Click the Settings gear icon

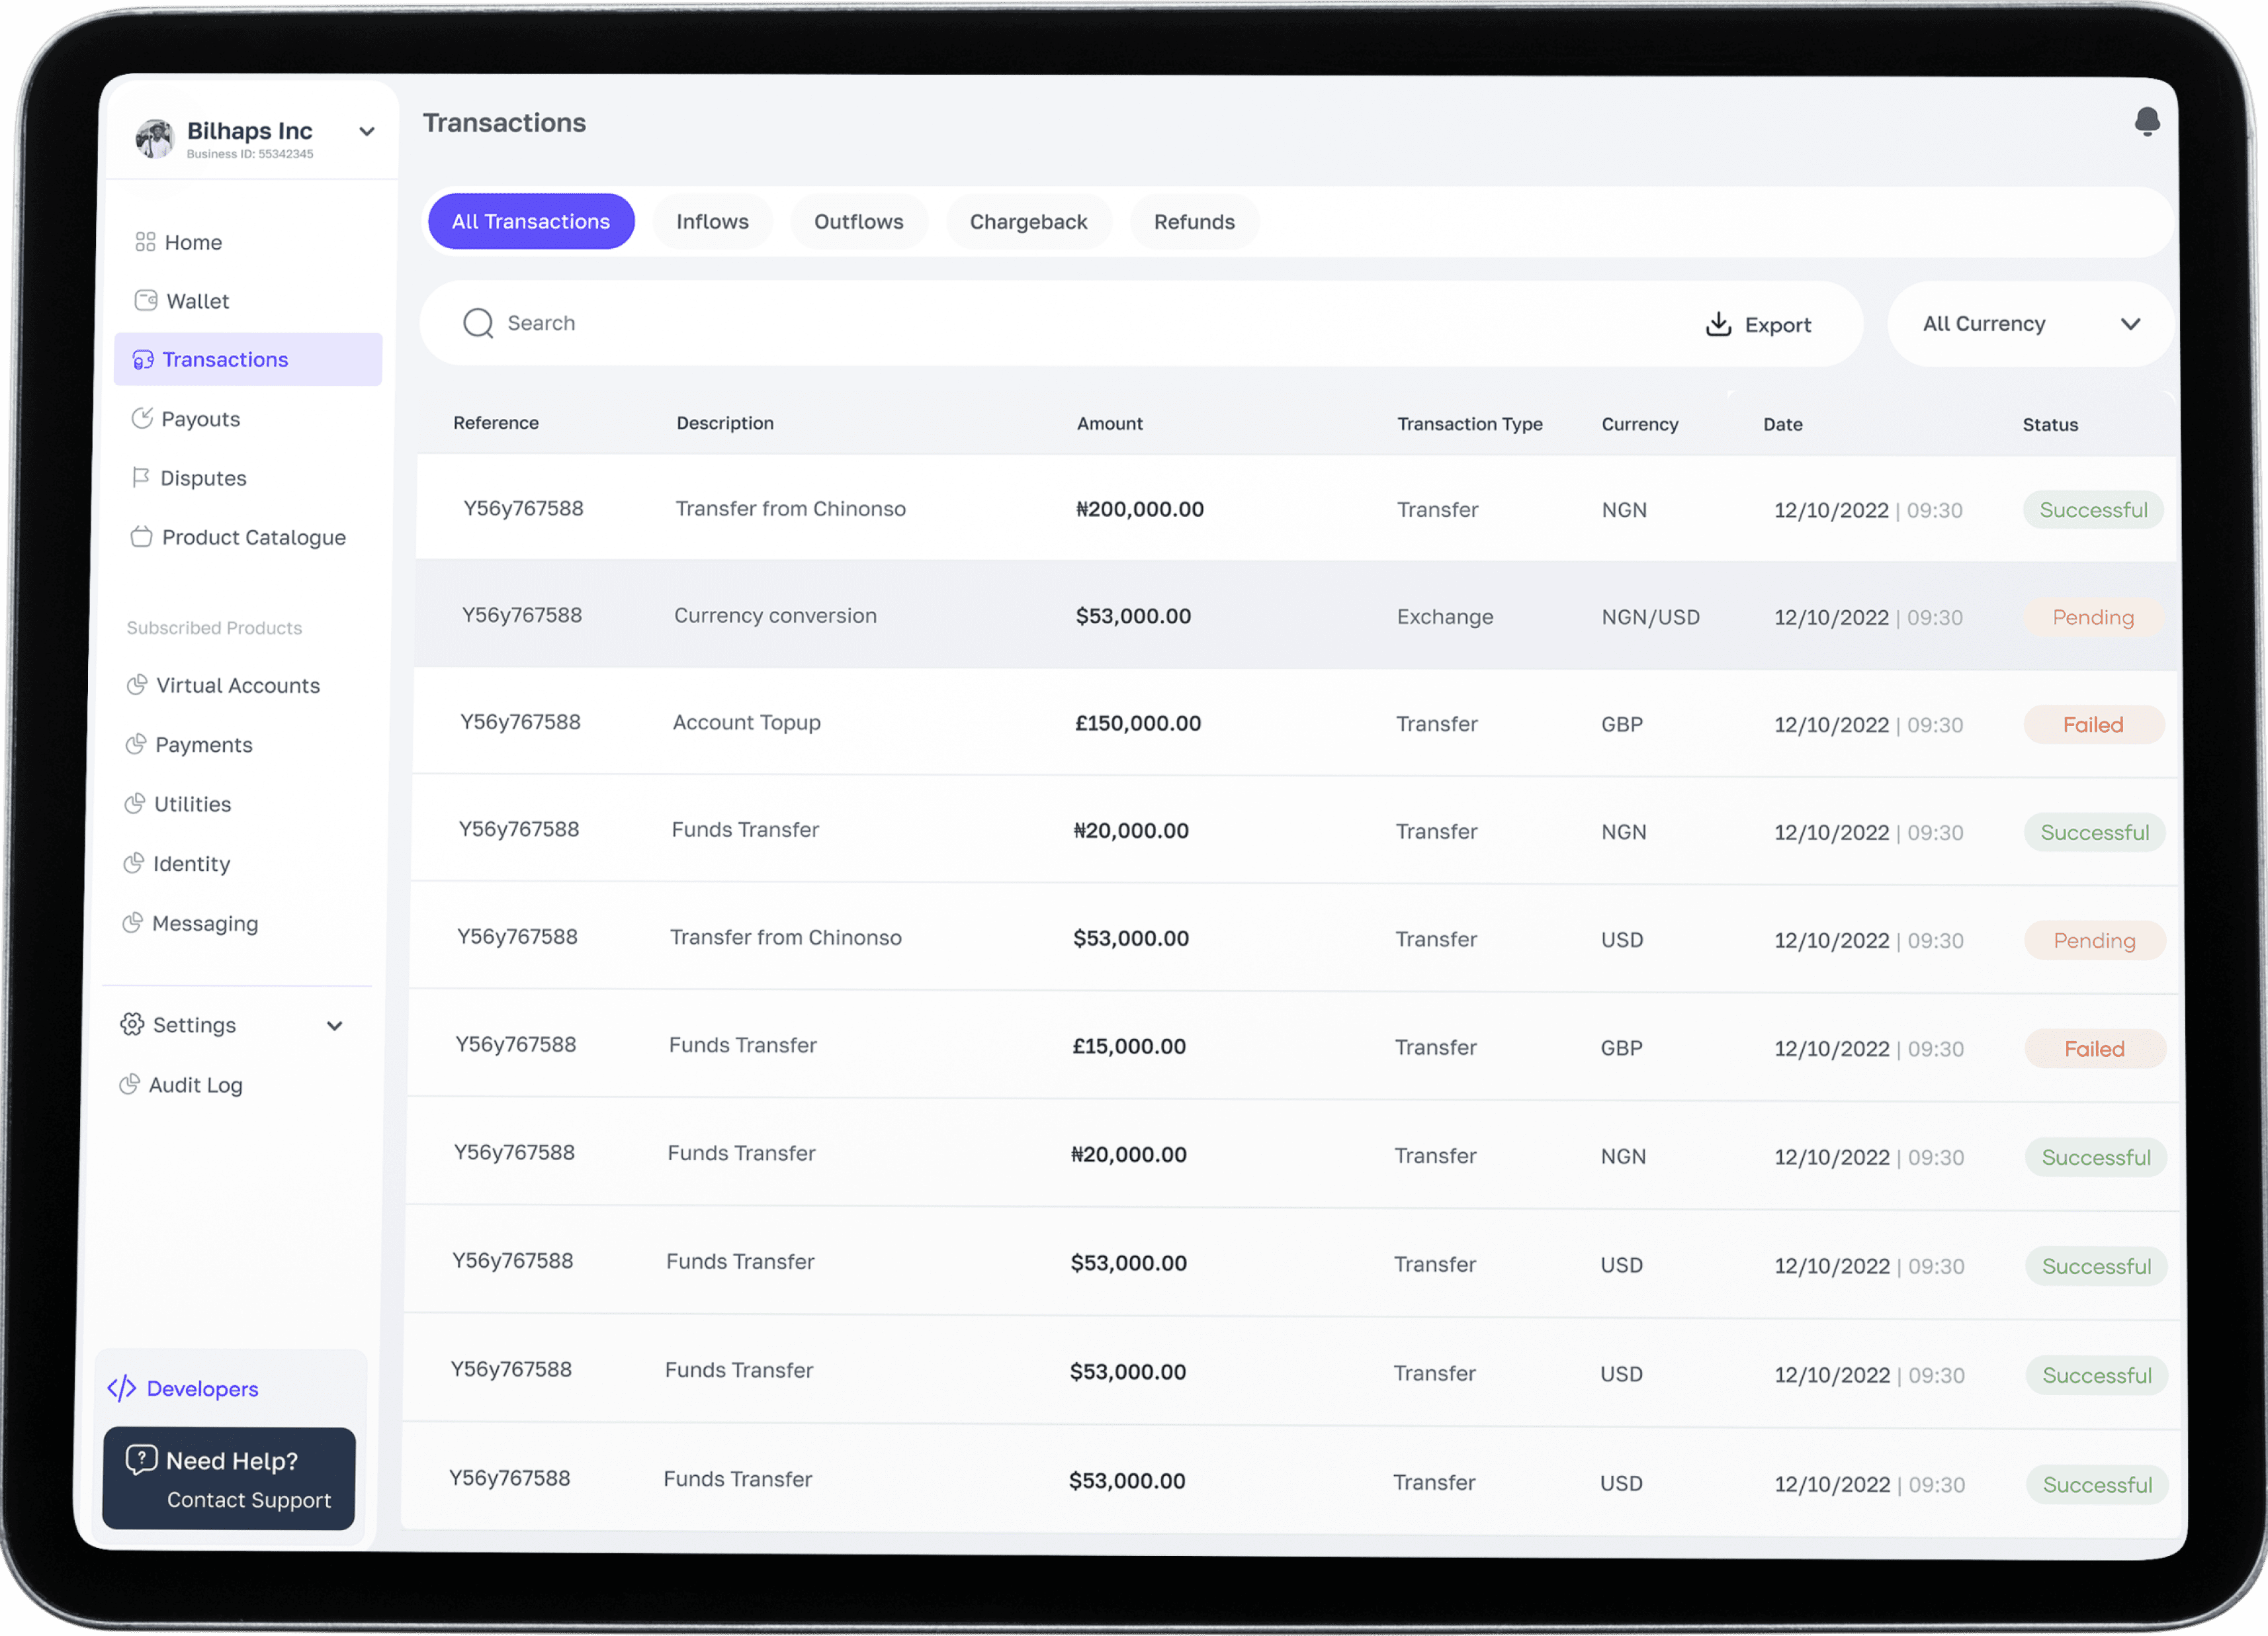(132, 1024)
